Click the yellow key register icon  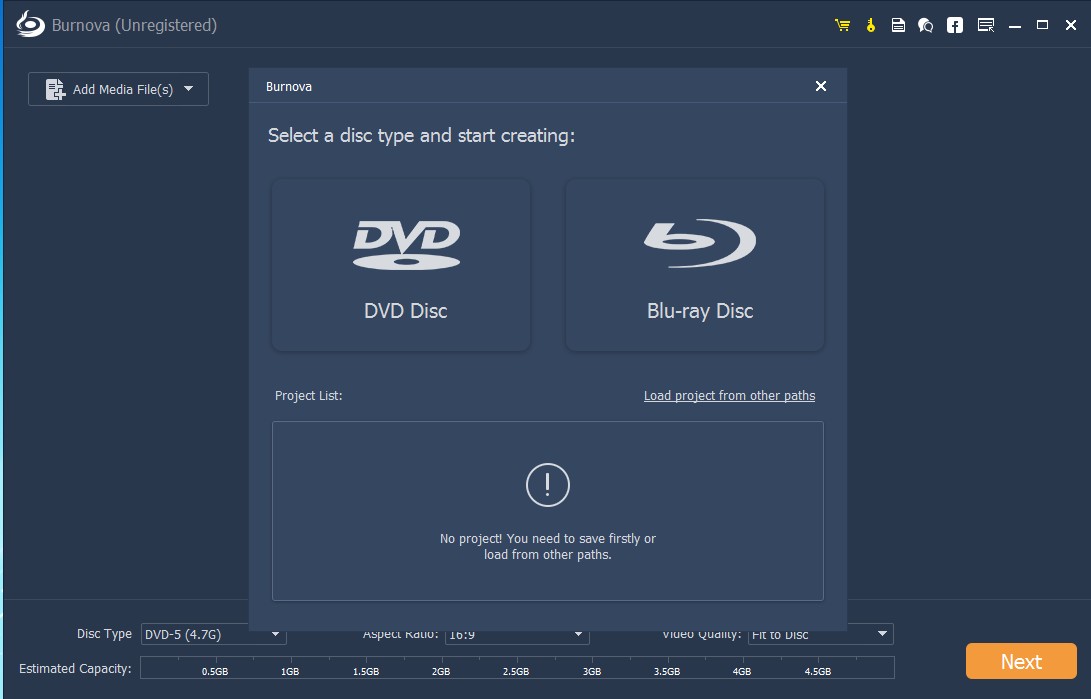coord(870,25)
